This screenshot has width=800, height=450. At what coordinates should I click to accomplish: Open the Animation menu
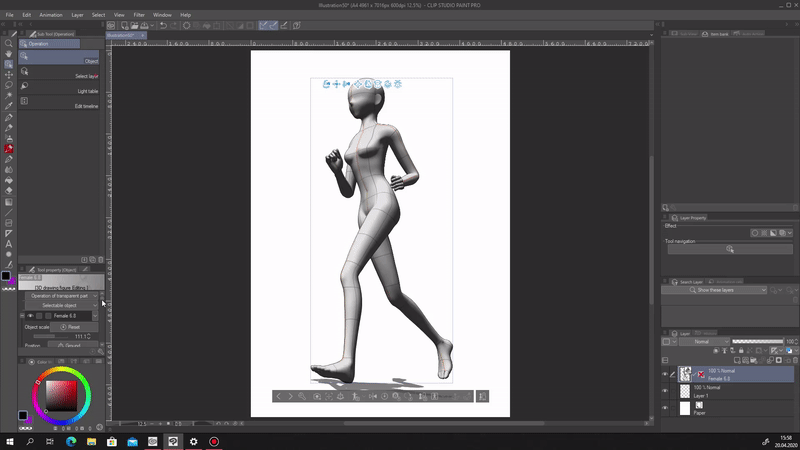coord(50,15)
